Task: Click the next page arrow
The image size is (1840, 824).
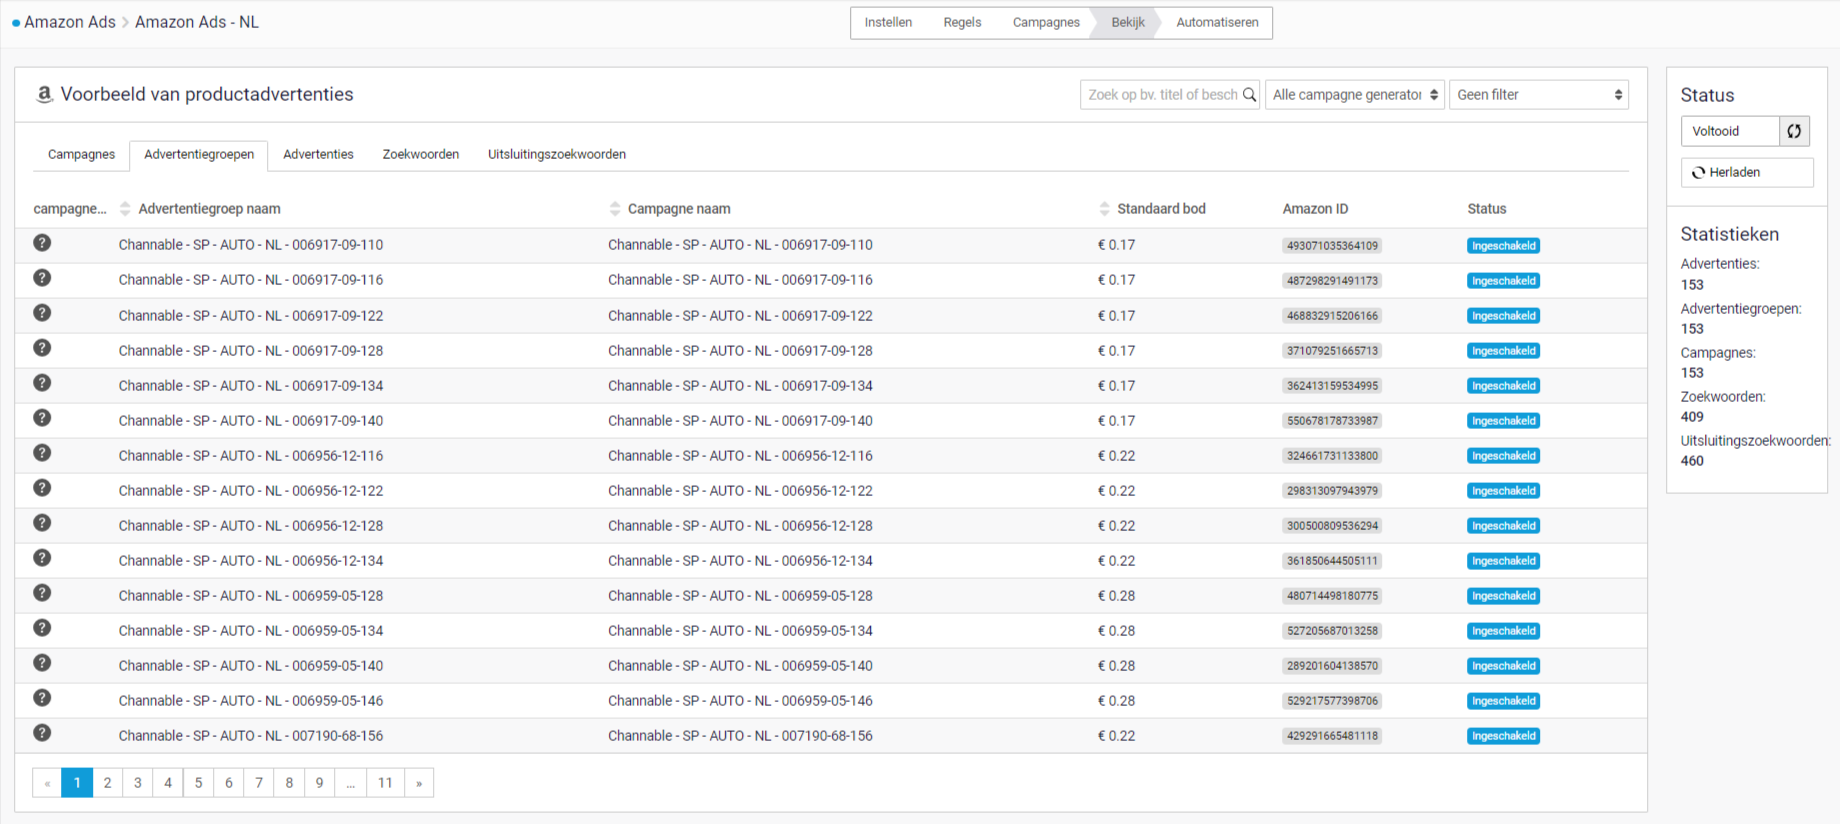Action: pyautogui.click(x=418, y=783)
